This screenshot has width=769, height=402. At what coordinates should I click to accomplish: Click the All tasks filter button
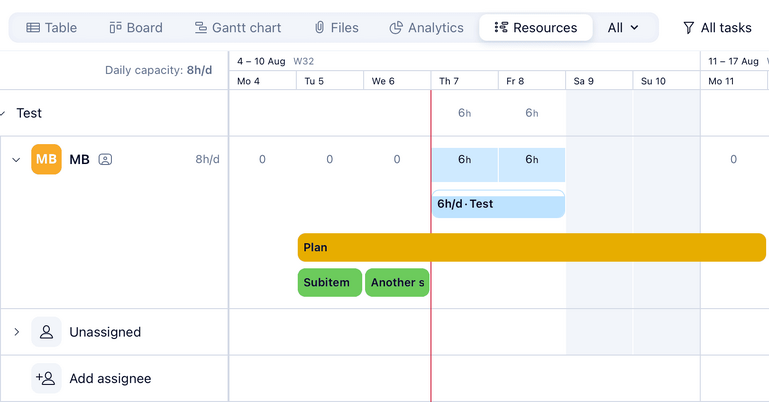click(x=716, y=28)
